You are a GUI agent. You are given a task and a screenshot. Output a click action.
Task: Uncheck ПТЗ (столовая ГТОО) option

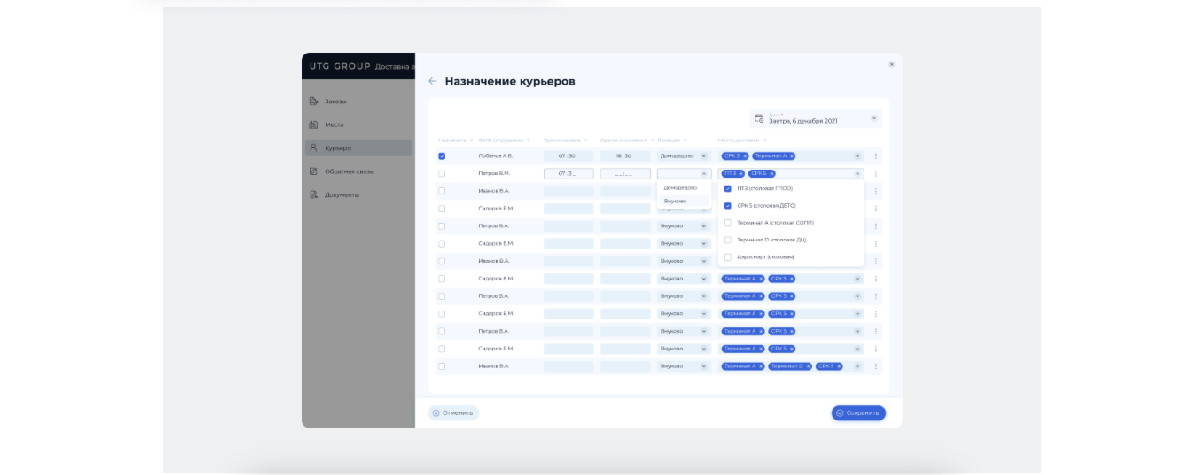[x=728, y=188]
